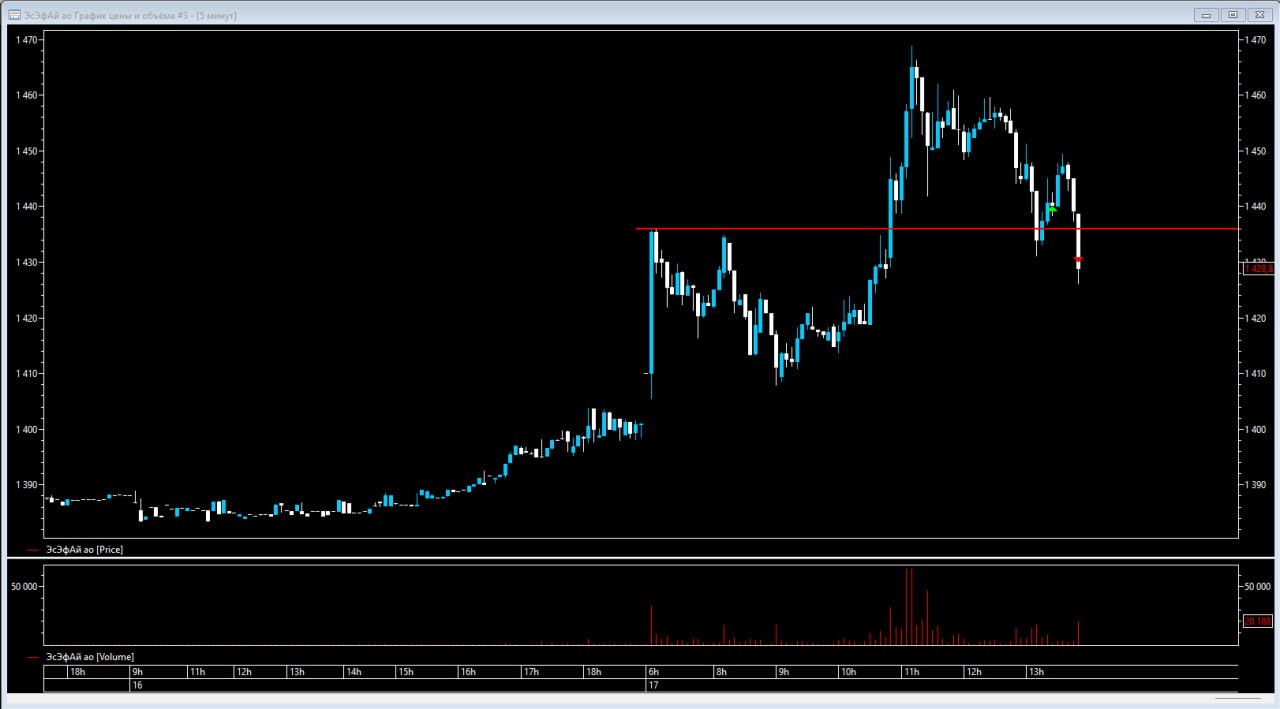Click date label 16 on the time axis

coord(138,686)
